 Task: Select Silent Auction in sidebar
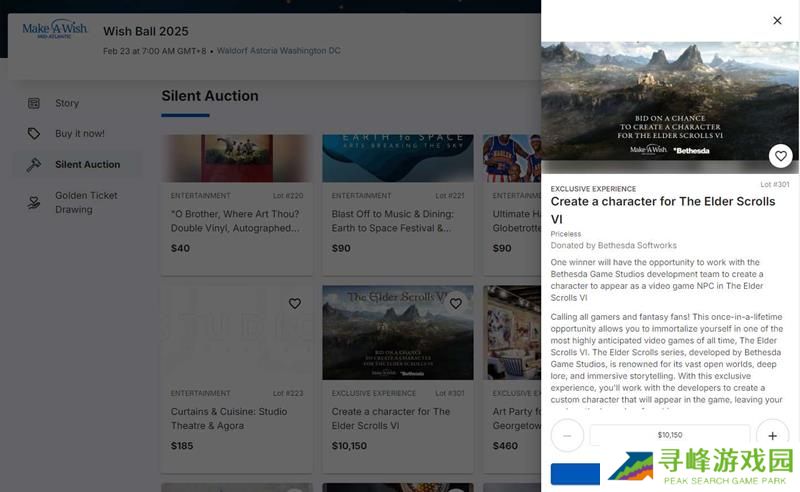pos(87,165)
